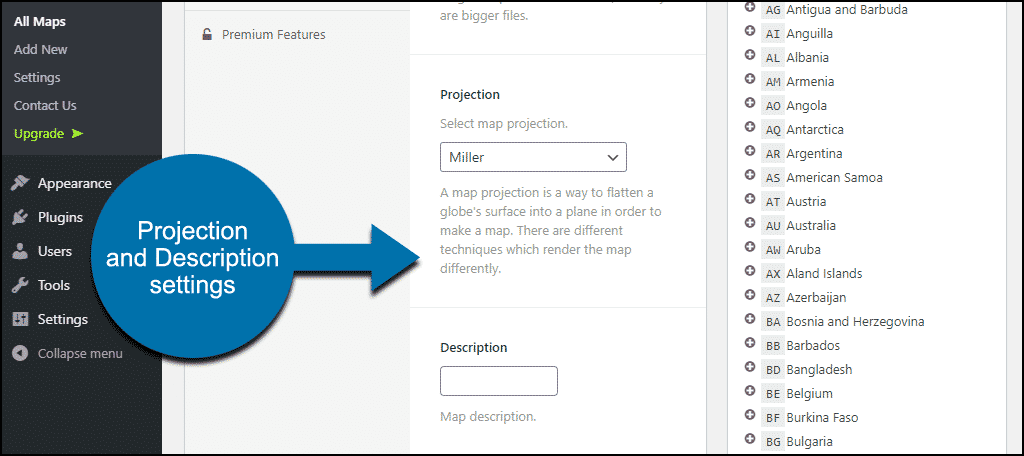
Task: Open the Contact Us link
Action: pos(45,106)
